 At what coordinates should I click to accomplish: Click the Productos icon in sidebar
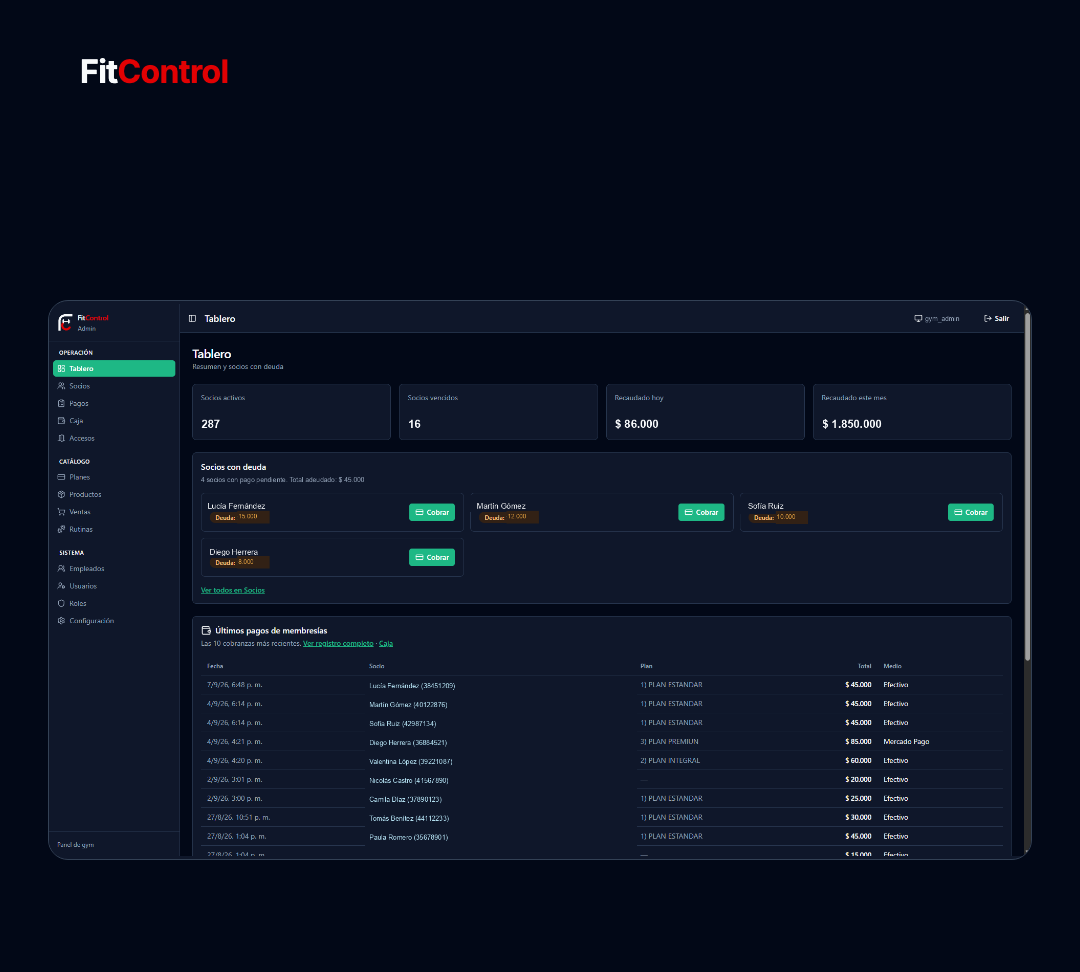(x=61, y=495)
